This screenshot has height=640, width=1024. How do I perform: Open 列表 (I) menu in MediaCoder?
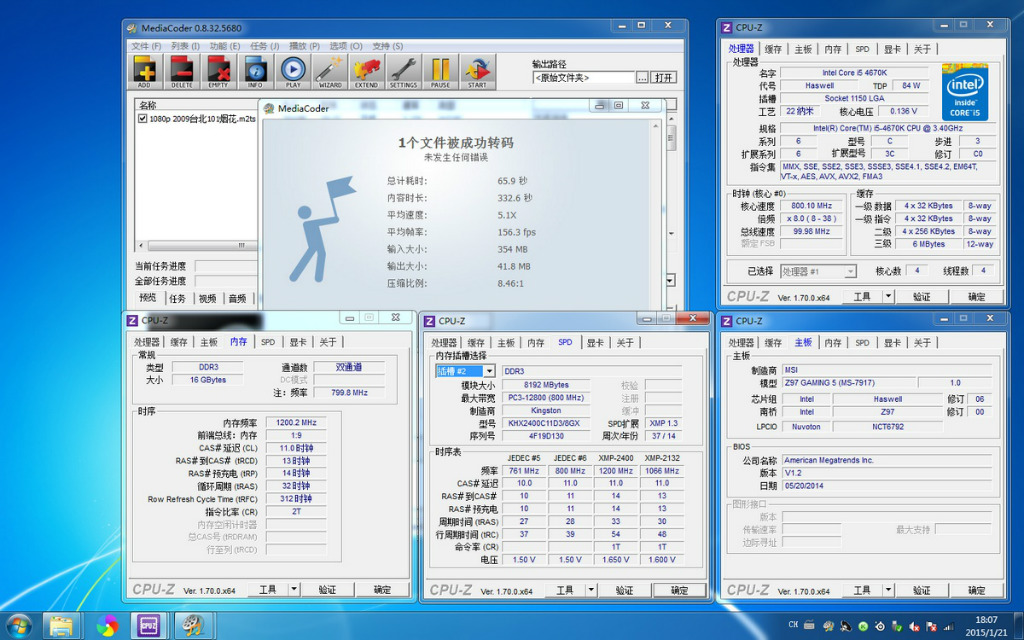(x=185, y=46)
